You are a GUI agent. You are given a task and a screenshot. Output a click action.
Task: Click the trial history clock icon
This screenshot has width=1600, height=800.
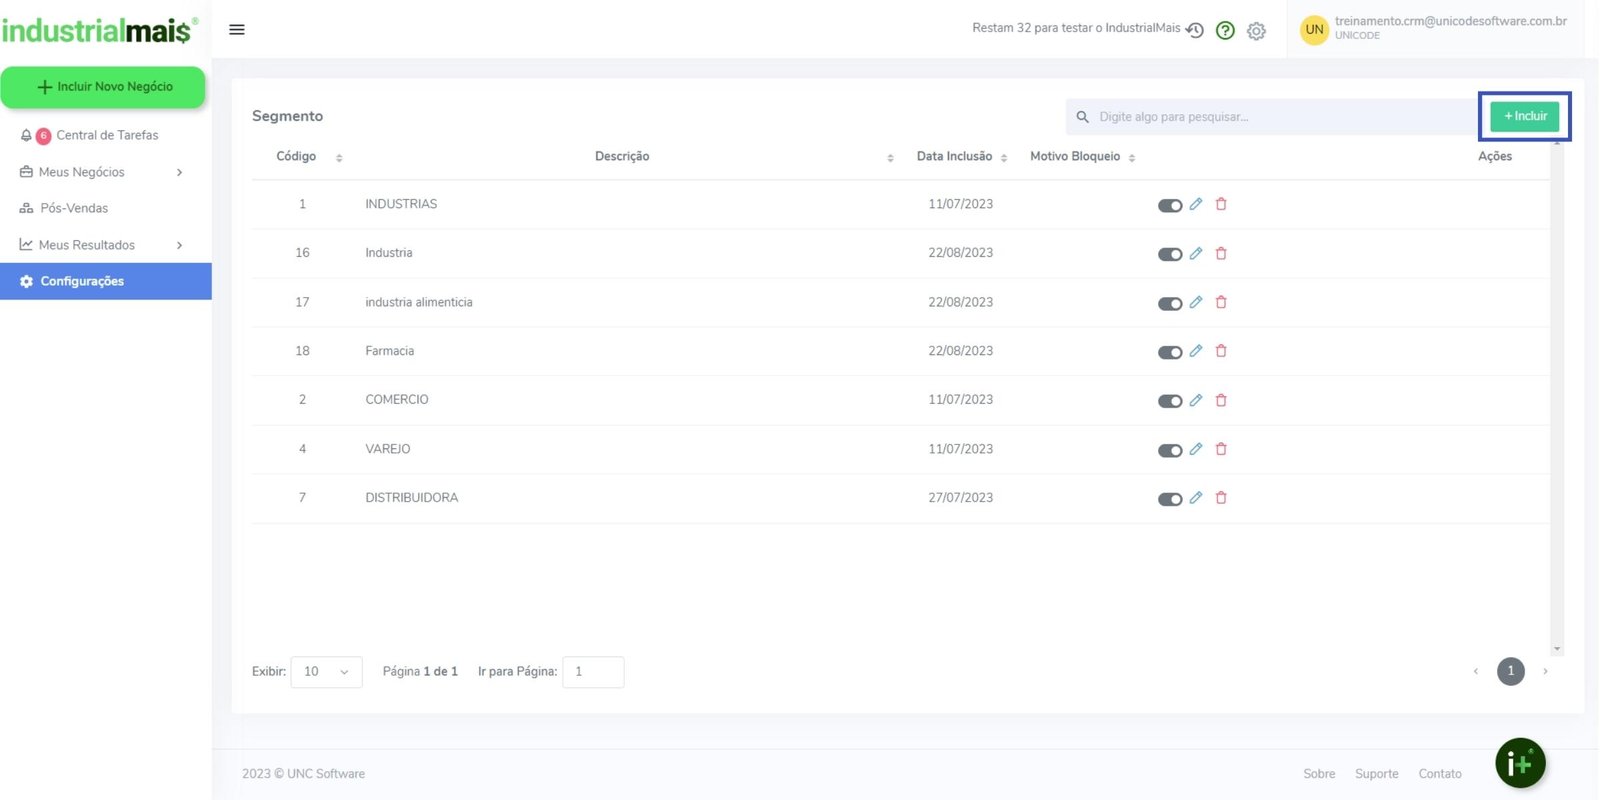(1195, 30)
